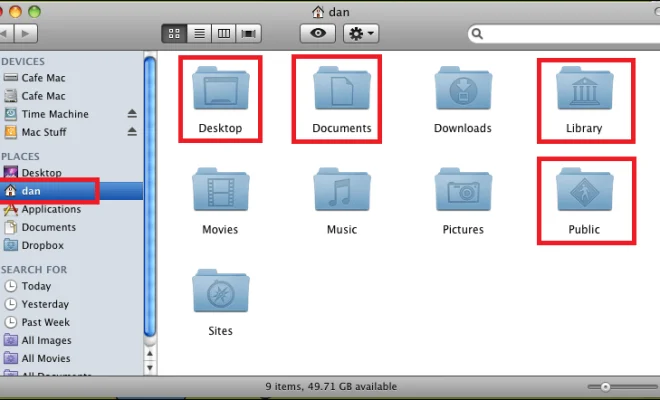Open the Pictures folder

tap(463, 190)
